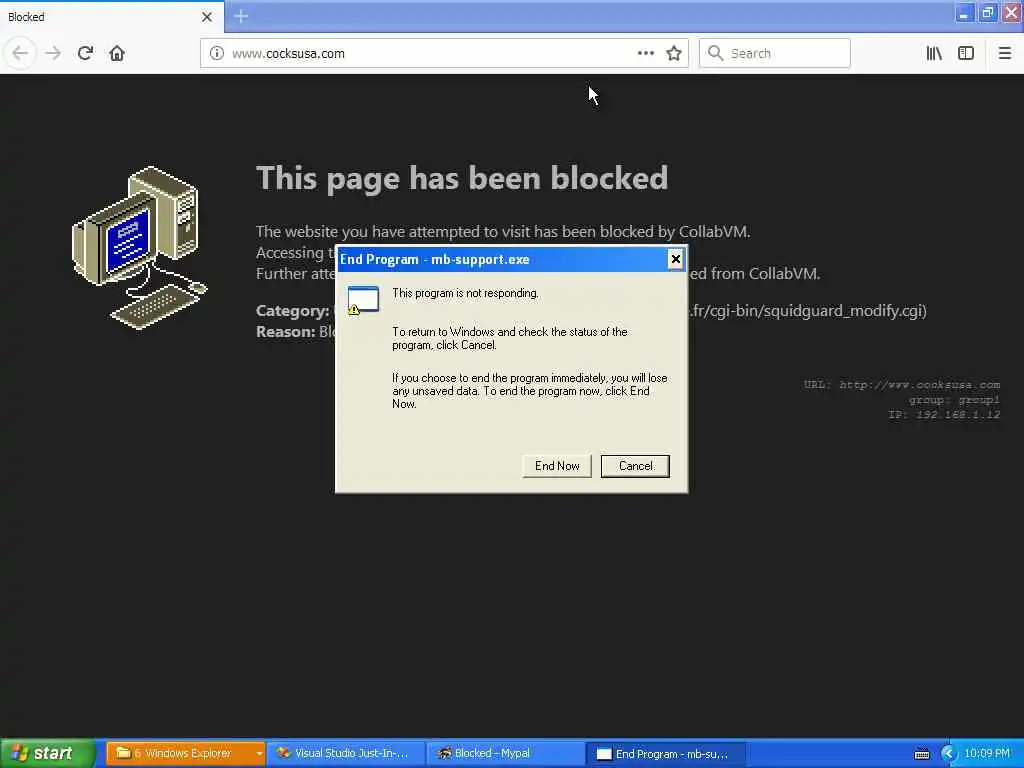The height and width of the screenshot is (768, 1024).
Task: Expand hidden tray icons arrow
Action: (948, 754)
